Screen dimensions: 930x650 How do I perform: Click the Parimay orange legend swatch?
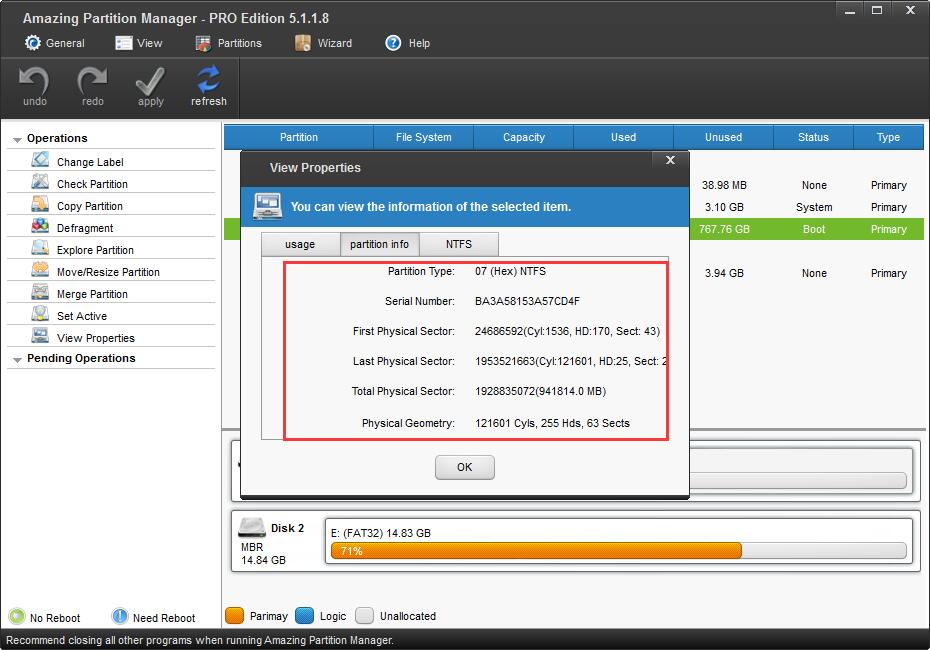click(x=235, y=616)
